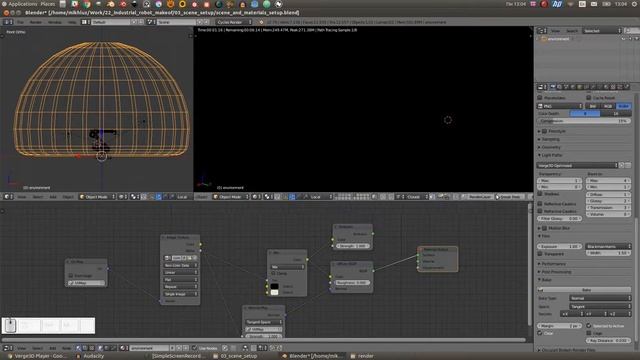Adjust the Compression slider
This screenshot has width=640, height=360.
point(584,121)
